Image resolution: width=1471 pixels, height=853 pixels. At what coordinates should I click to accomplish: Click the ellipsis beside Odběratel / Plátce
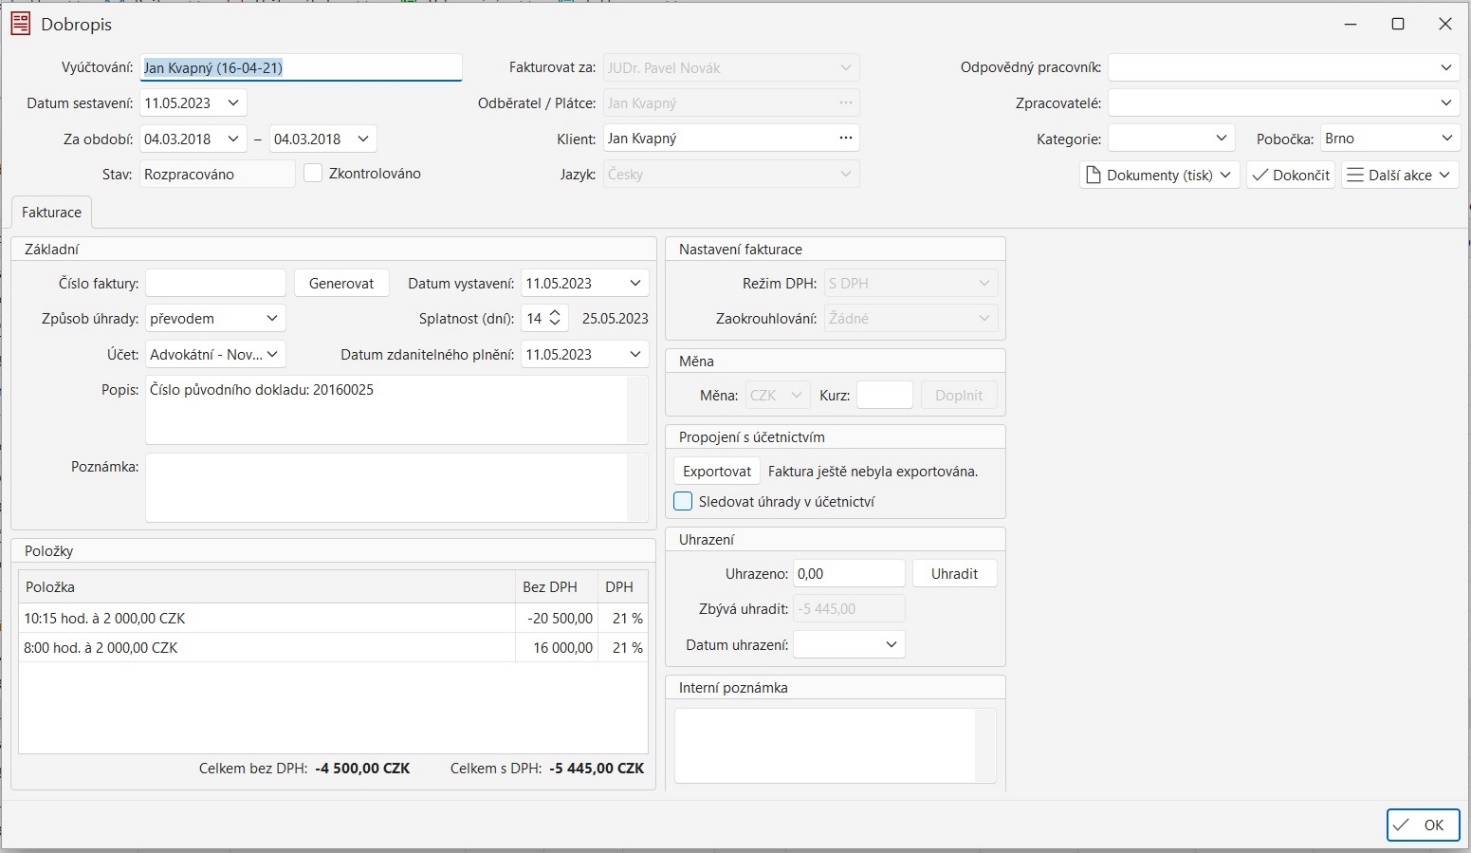[x=845, y=102]
